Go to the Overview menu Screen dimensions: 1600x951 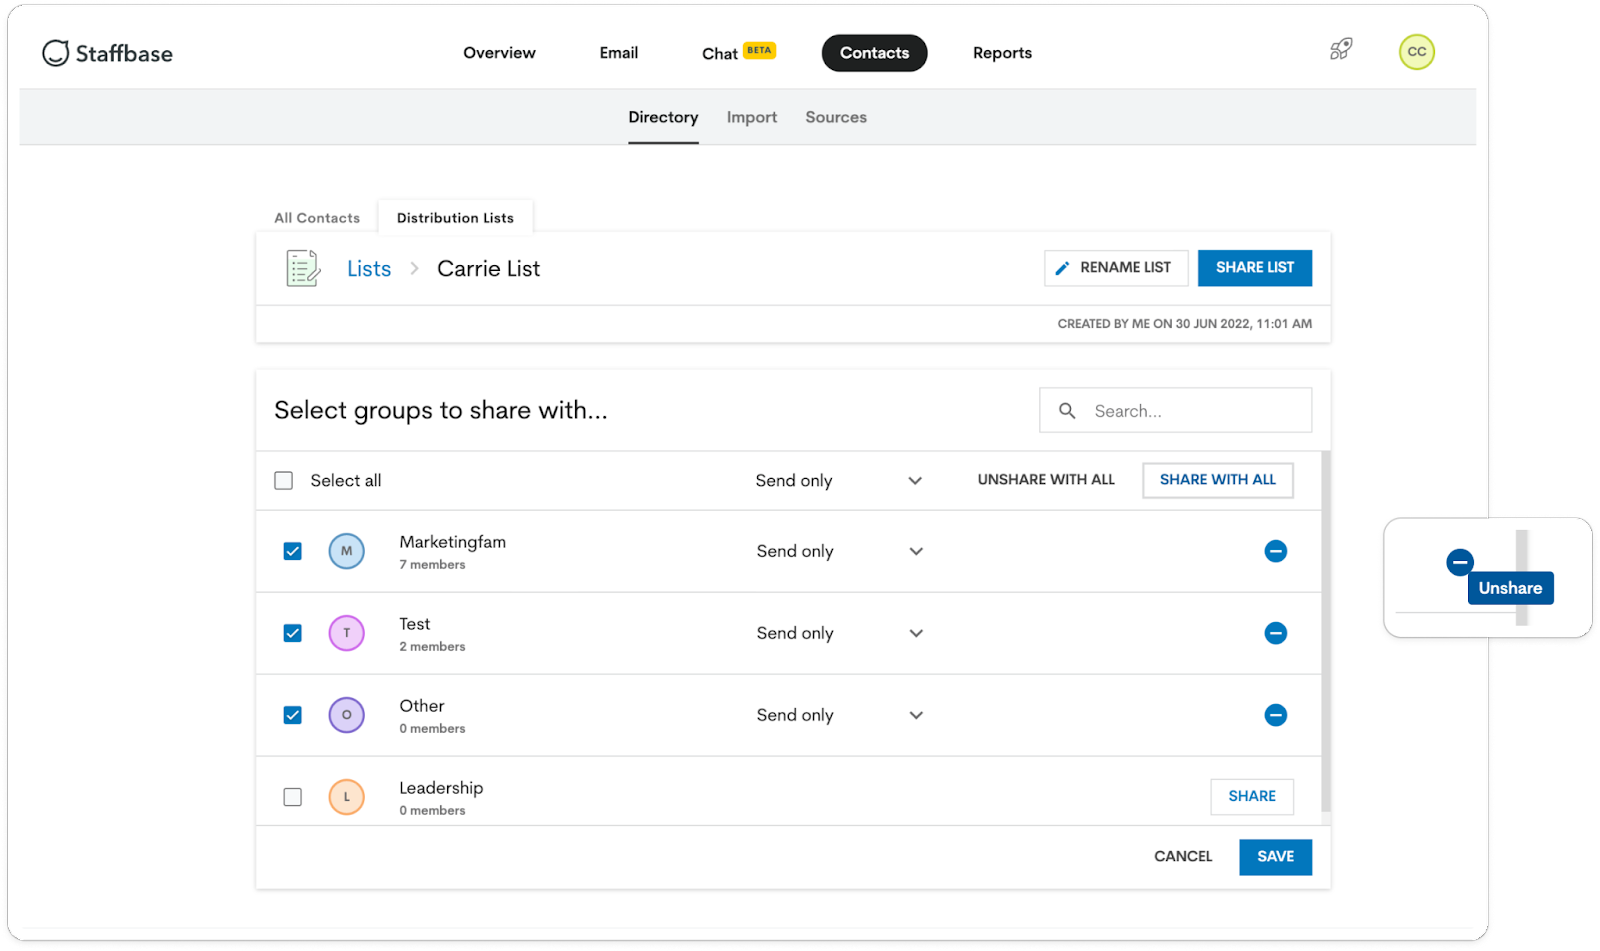(499, 53)
